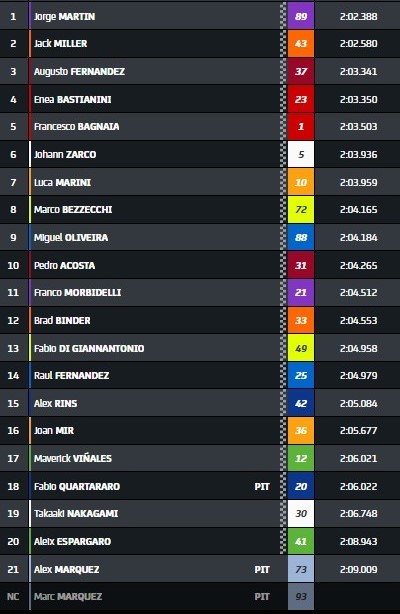Open Francesco BAGNAIA's rider entry

[x=76, y=126]
